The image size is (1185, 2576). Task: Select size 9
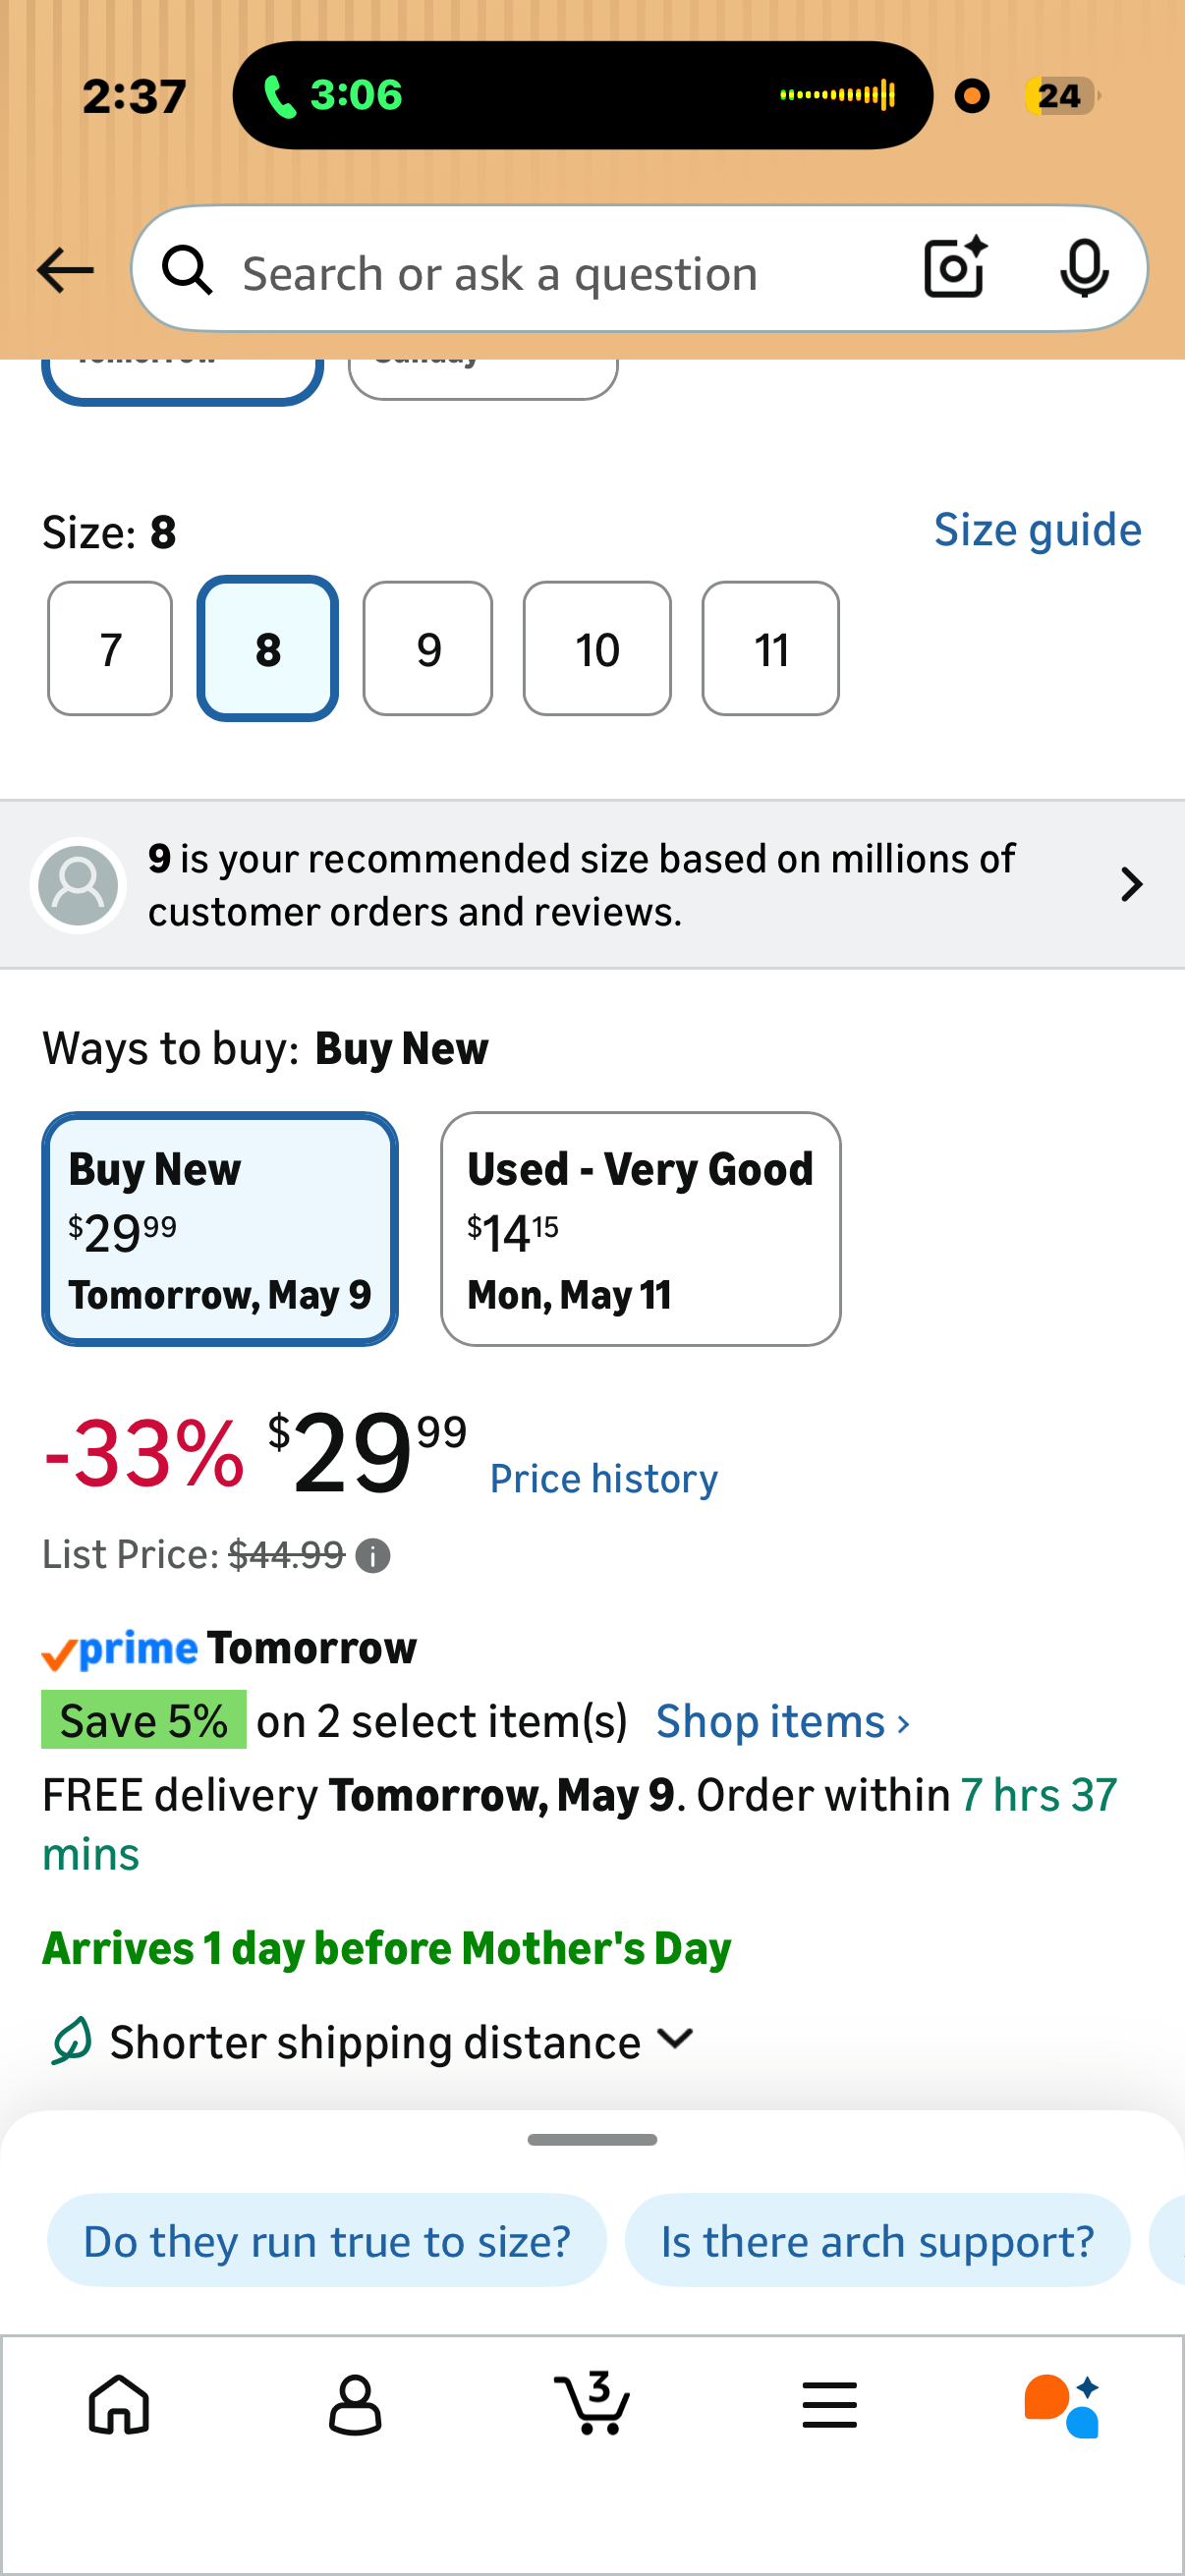428,649
